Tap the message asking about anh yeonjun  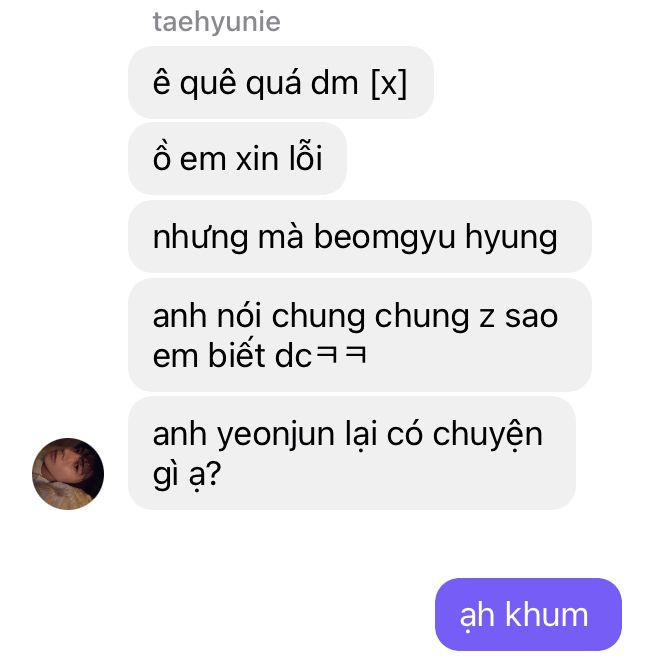(x=352, y=453)
